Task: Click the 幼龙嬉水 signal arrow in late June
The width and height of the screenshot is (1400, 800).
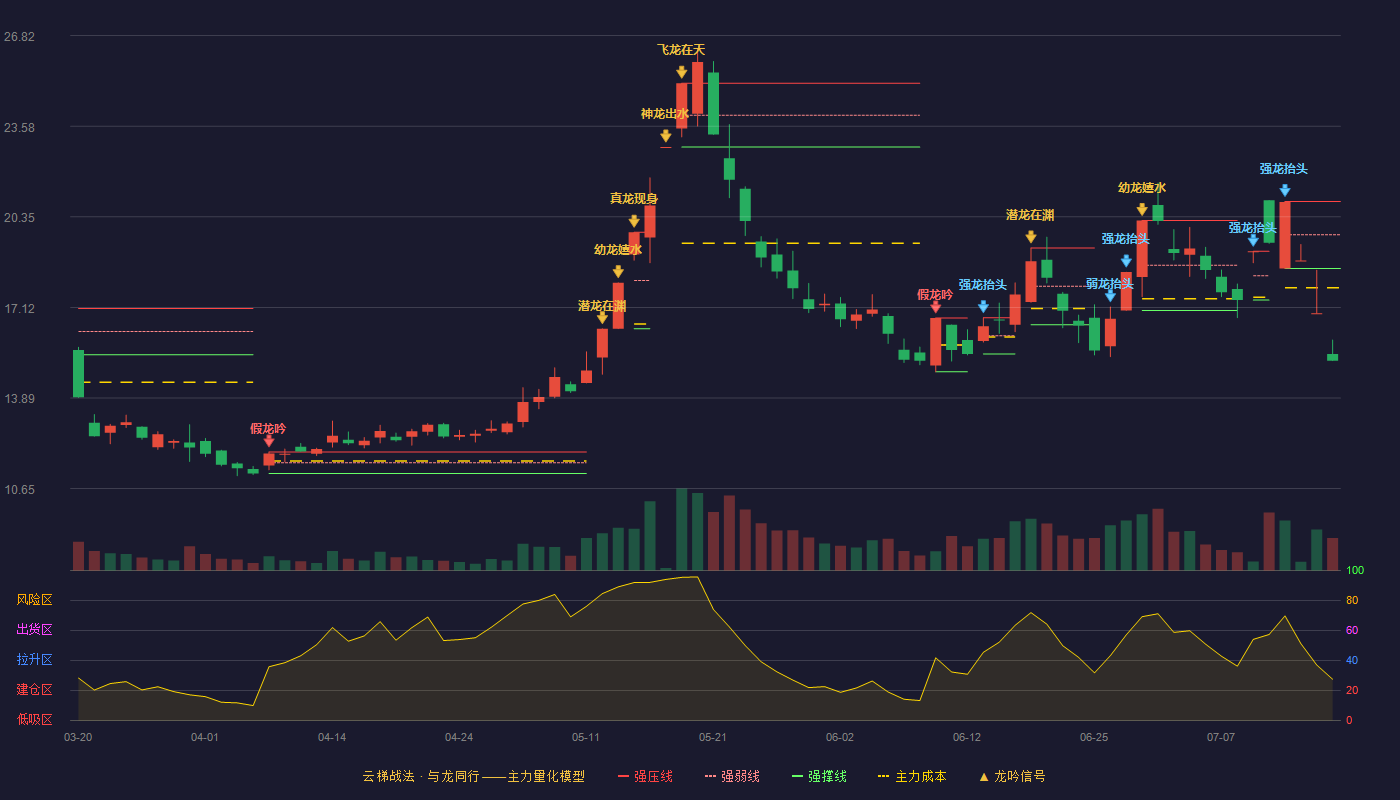Action: pos(1142,209)
